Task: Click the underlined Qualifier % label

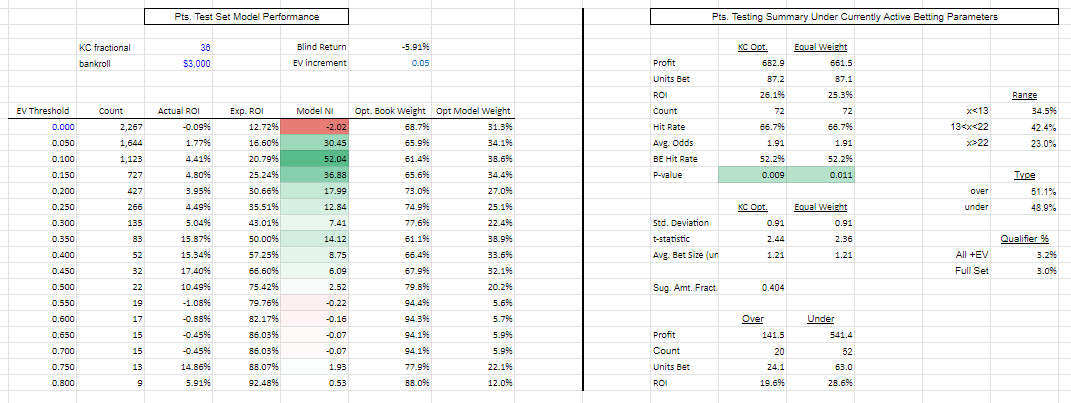Action: coord(1022,239)
